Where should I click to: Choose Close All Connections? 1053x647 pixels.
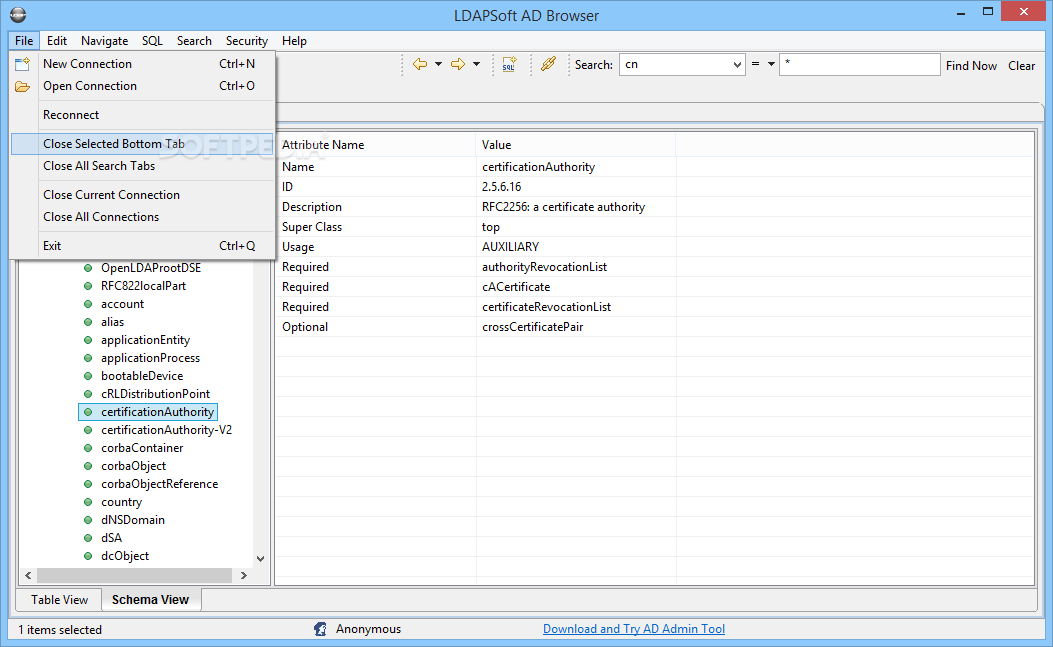pyautogui.click(x=143, y=217)
